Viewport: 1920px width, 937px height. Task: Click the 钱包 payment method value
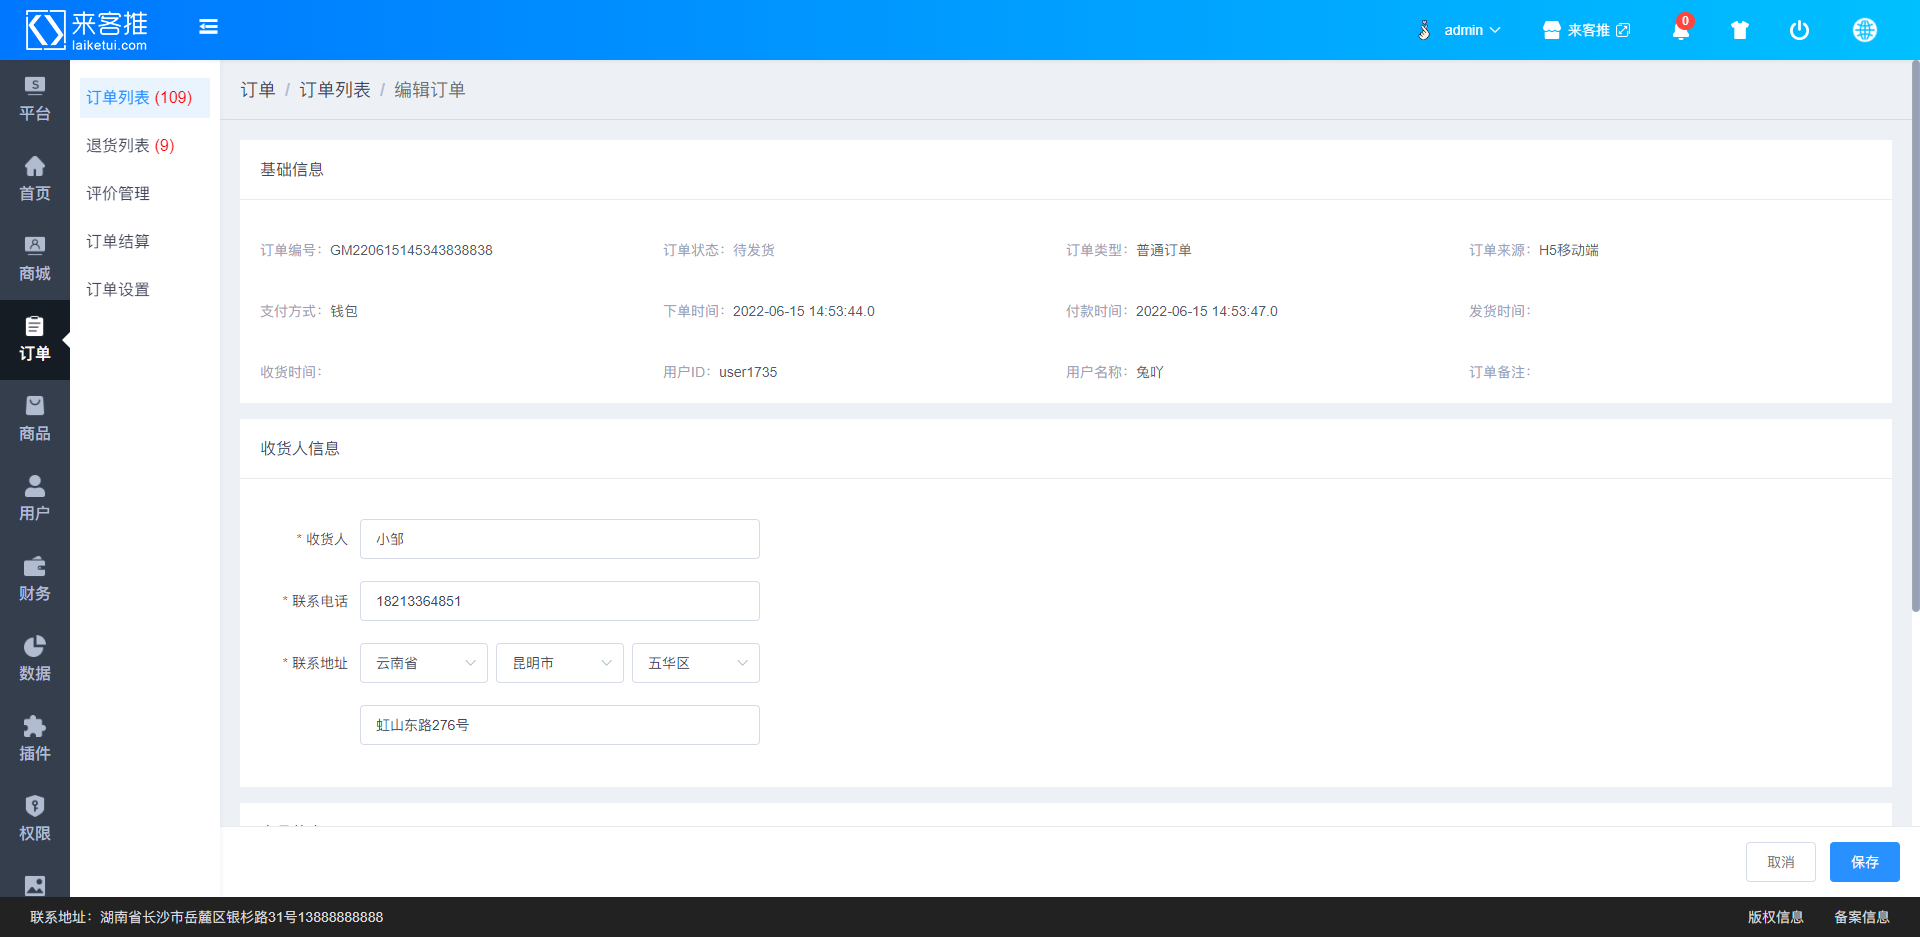(x=344, y=311)
